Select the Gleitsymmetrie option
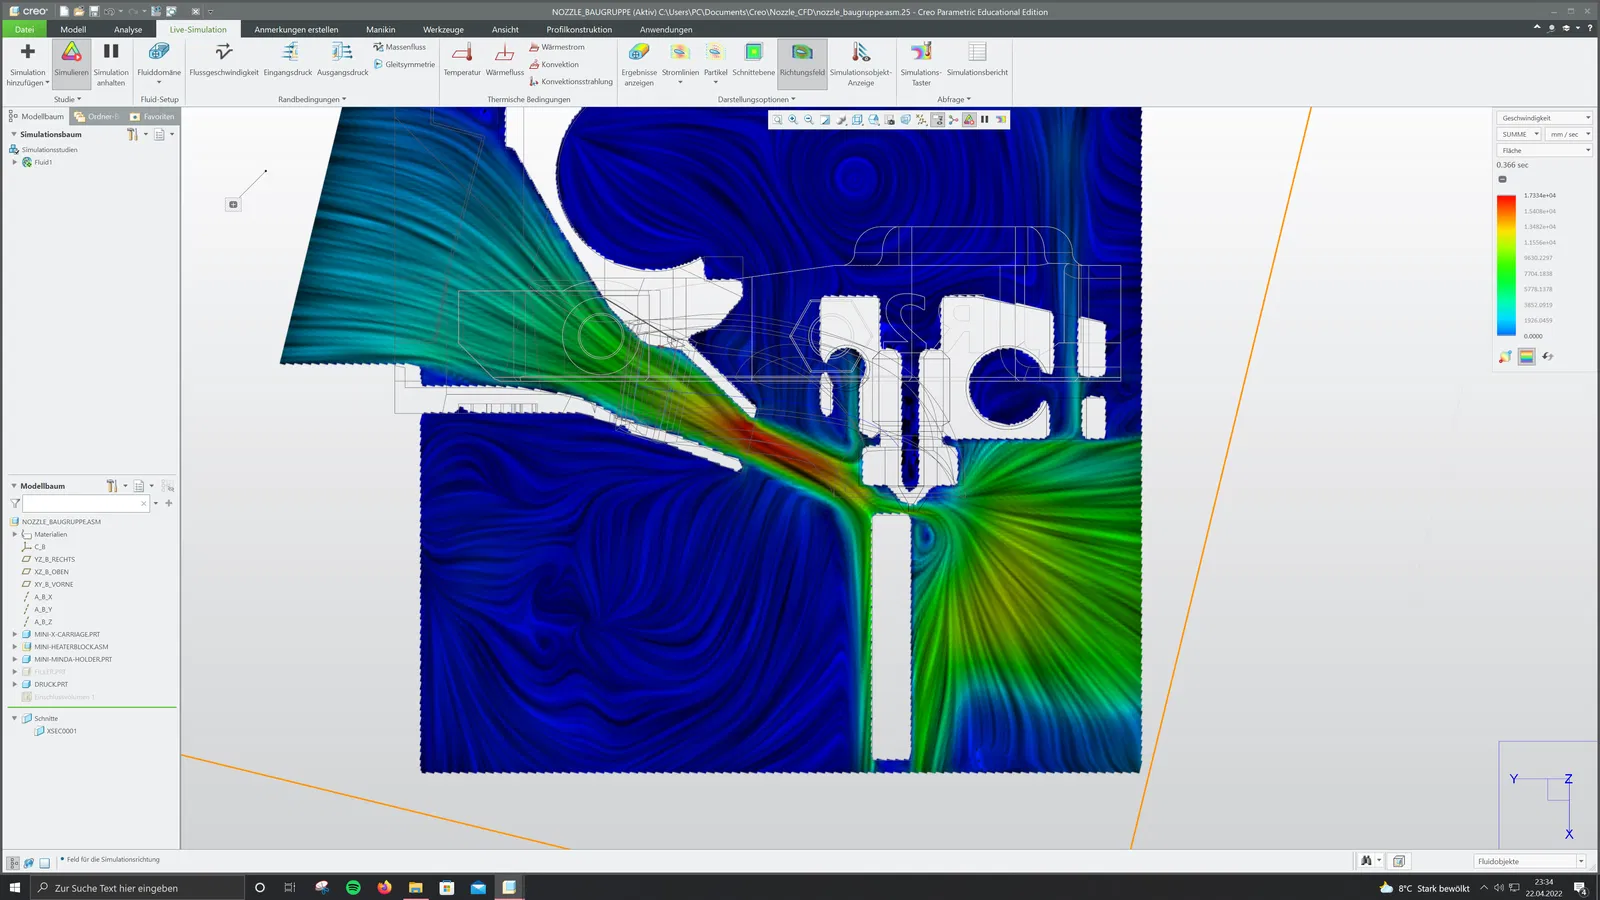 point(404,64)
